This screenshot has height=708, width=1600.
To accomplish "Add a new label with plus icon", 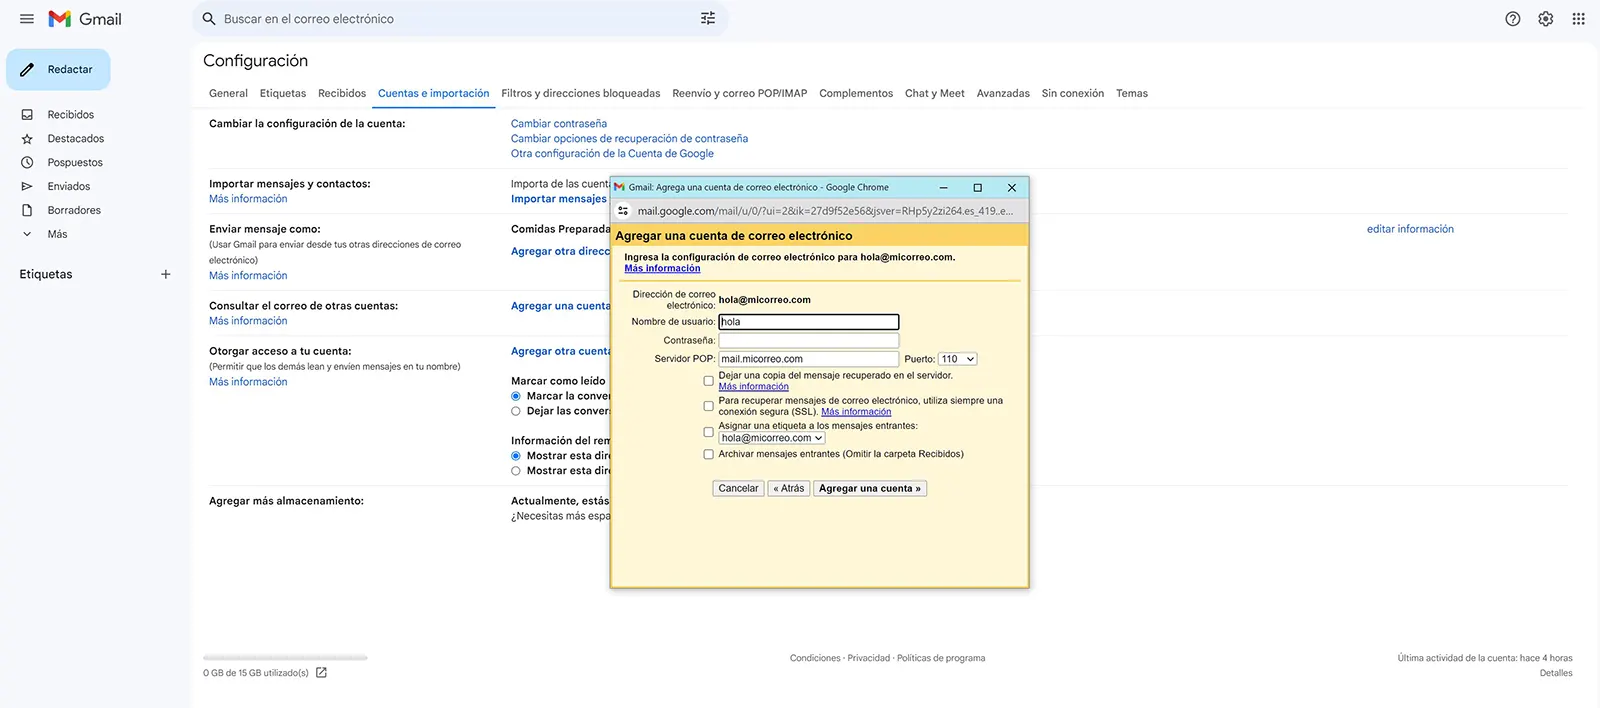I will click(x=166, y=274).
